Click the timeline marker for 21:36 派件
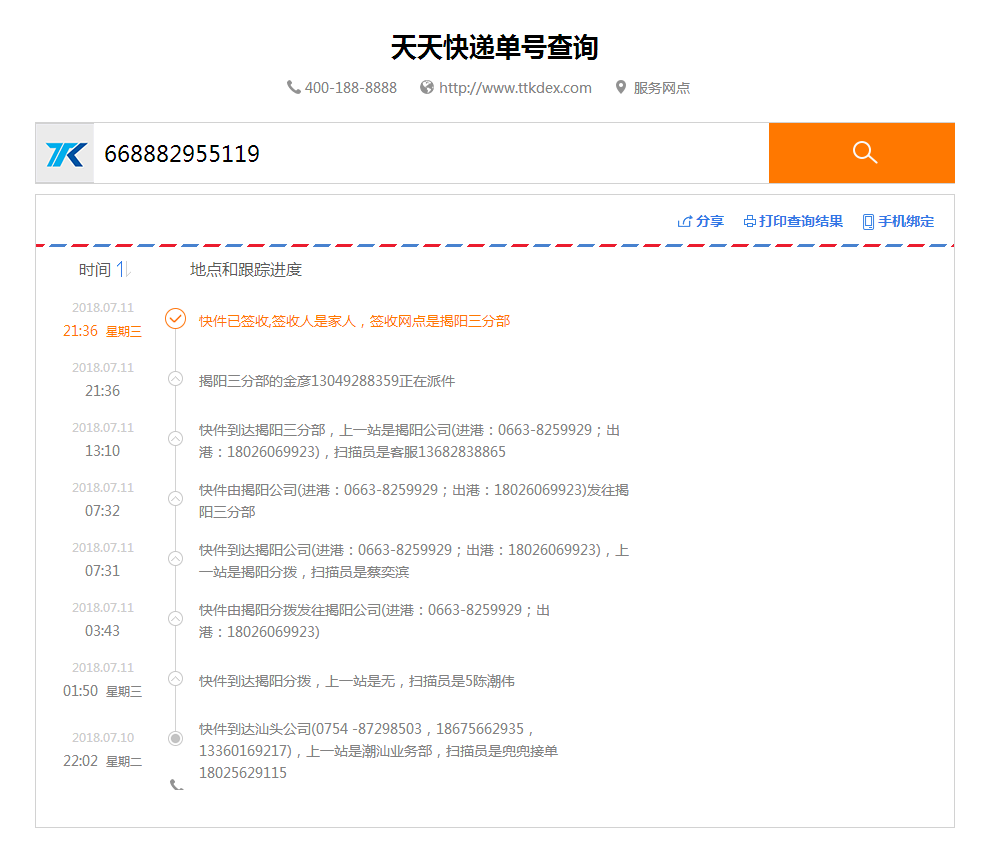This screenshot has height=842, width=991. [175, 379]
